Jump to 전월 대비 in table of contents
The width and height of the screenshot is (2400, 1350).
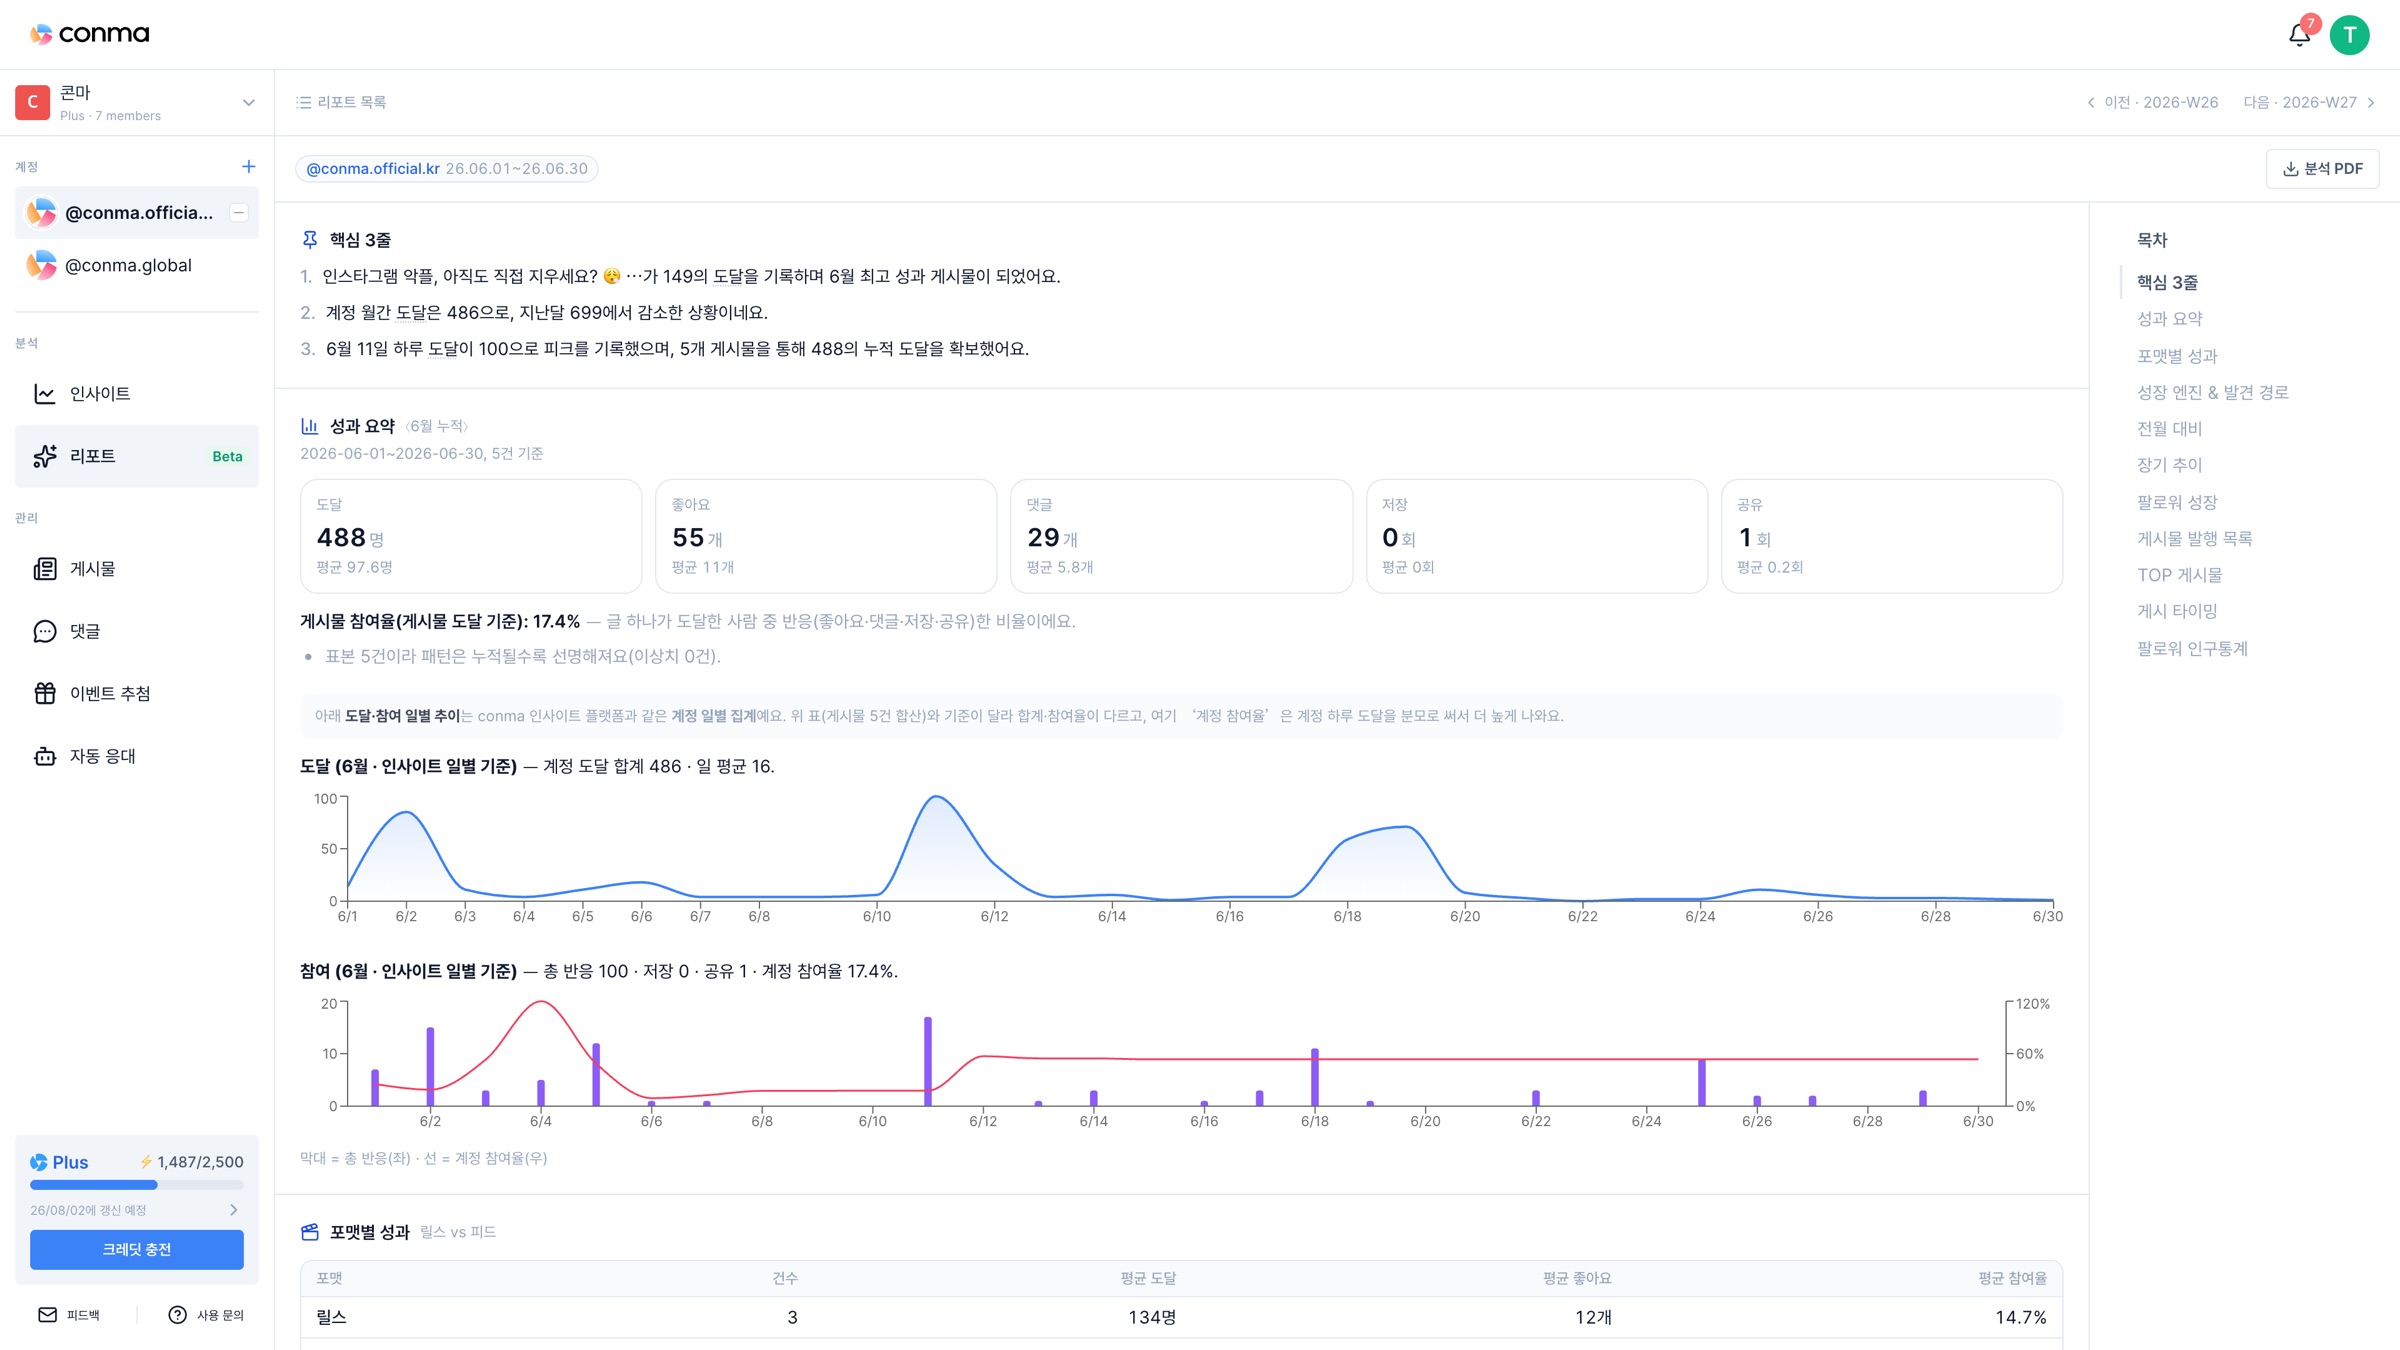(x=2169, y=429)
